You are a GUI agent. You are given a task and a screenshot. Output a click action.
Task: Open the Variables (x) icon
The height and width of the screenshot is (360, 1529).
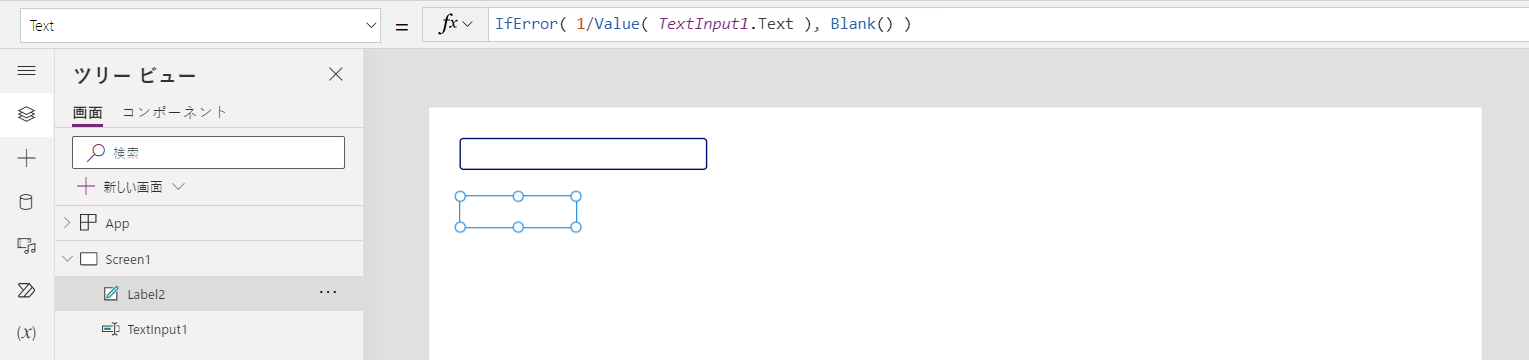point(27,332)
